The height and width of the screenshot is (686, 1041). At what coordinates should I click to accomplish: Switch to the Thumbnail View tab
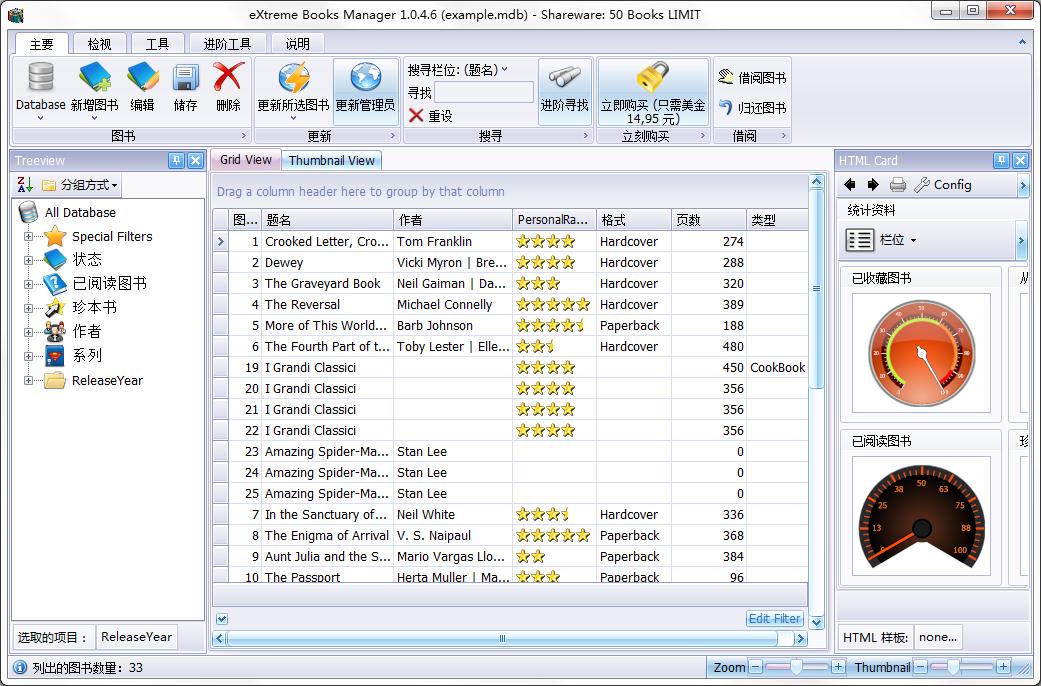331,160
